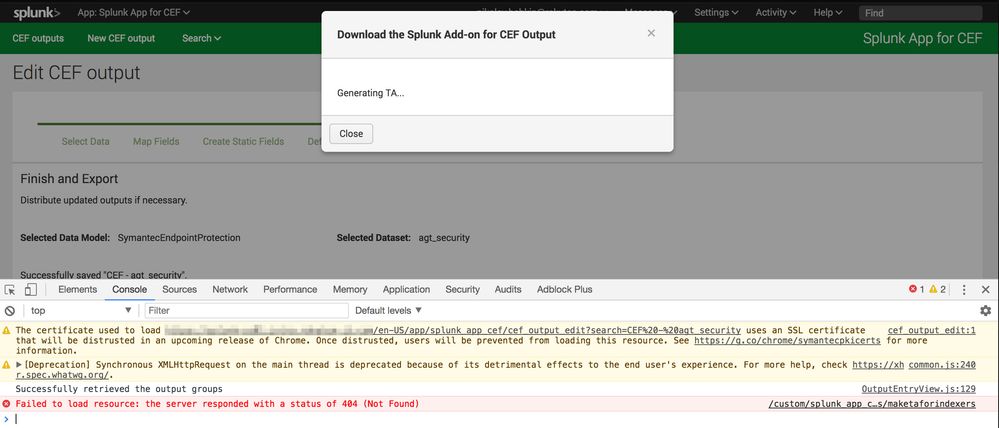
Task: Close the DevTools panel
Action: pos(985,290)
